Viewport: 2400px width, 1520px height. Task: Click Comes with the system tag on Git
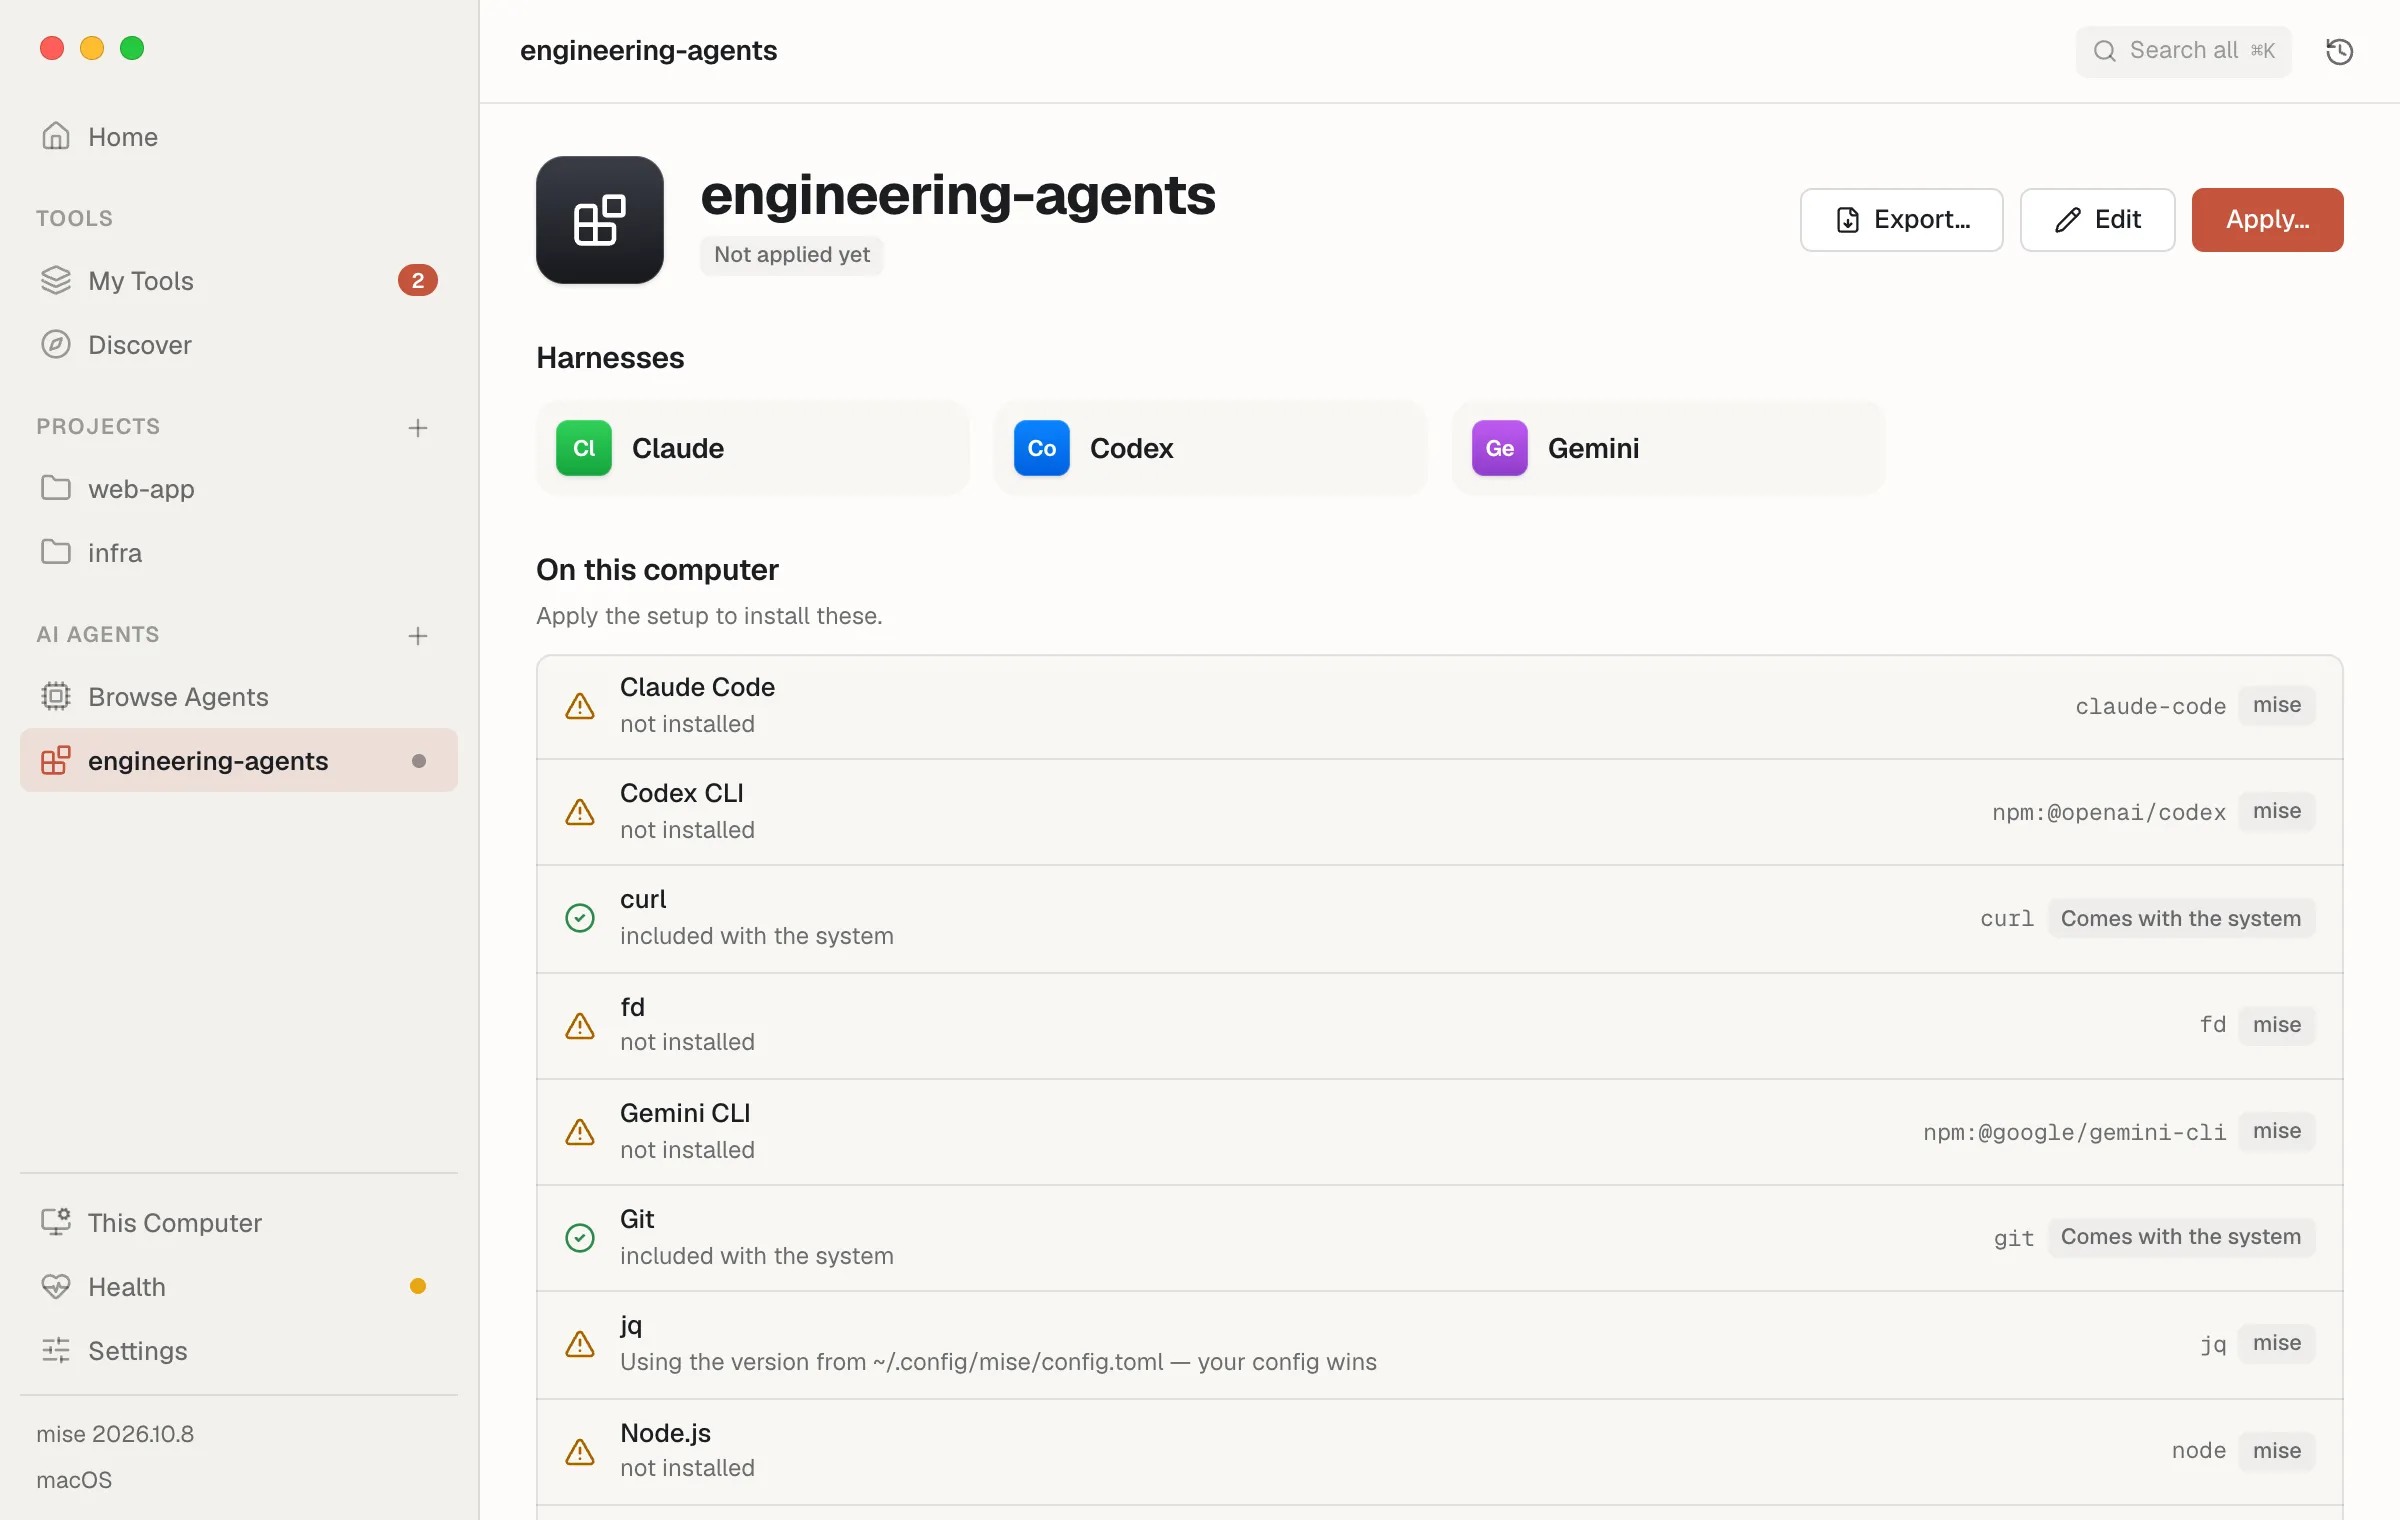(2181, 1237)
